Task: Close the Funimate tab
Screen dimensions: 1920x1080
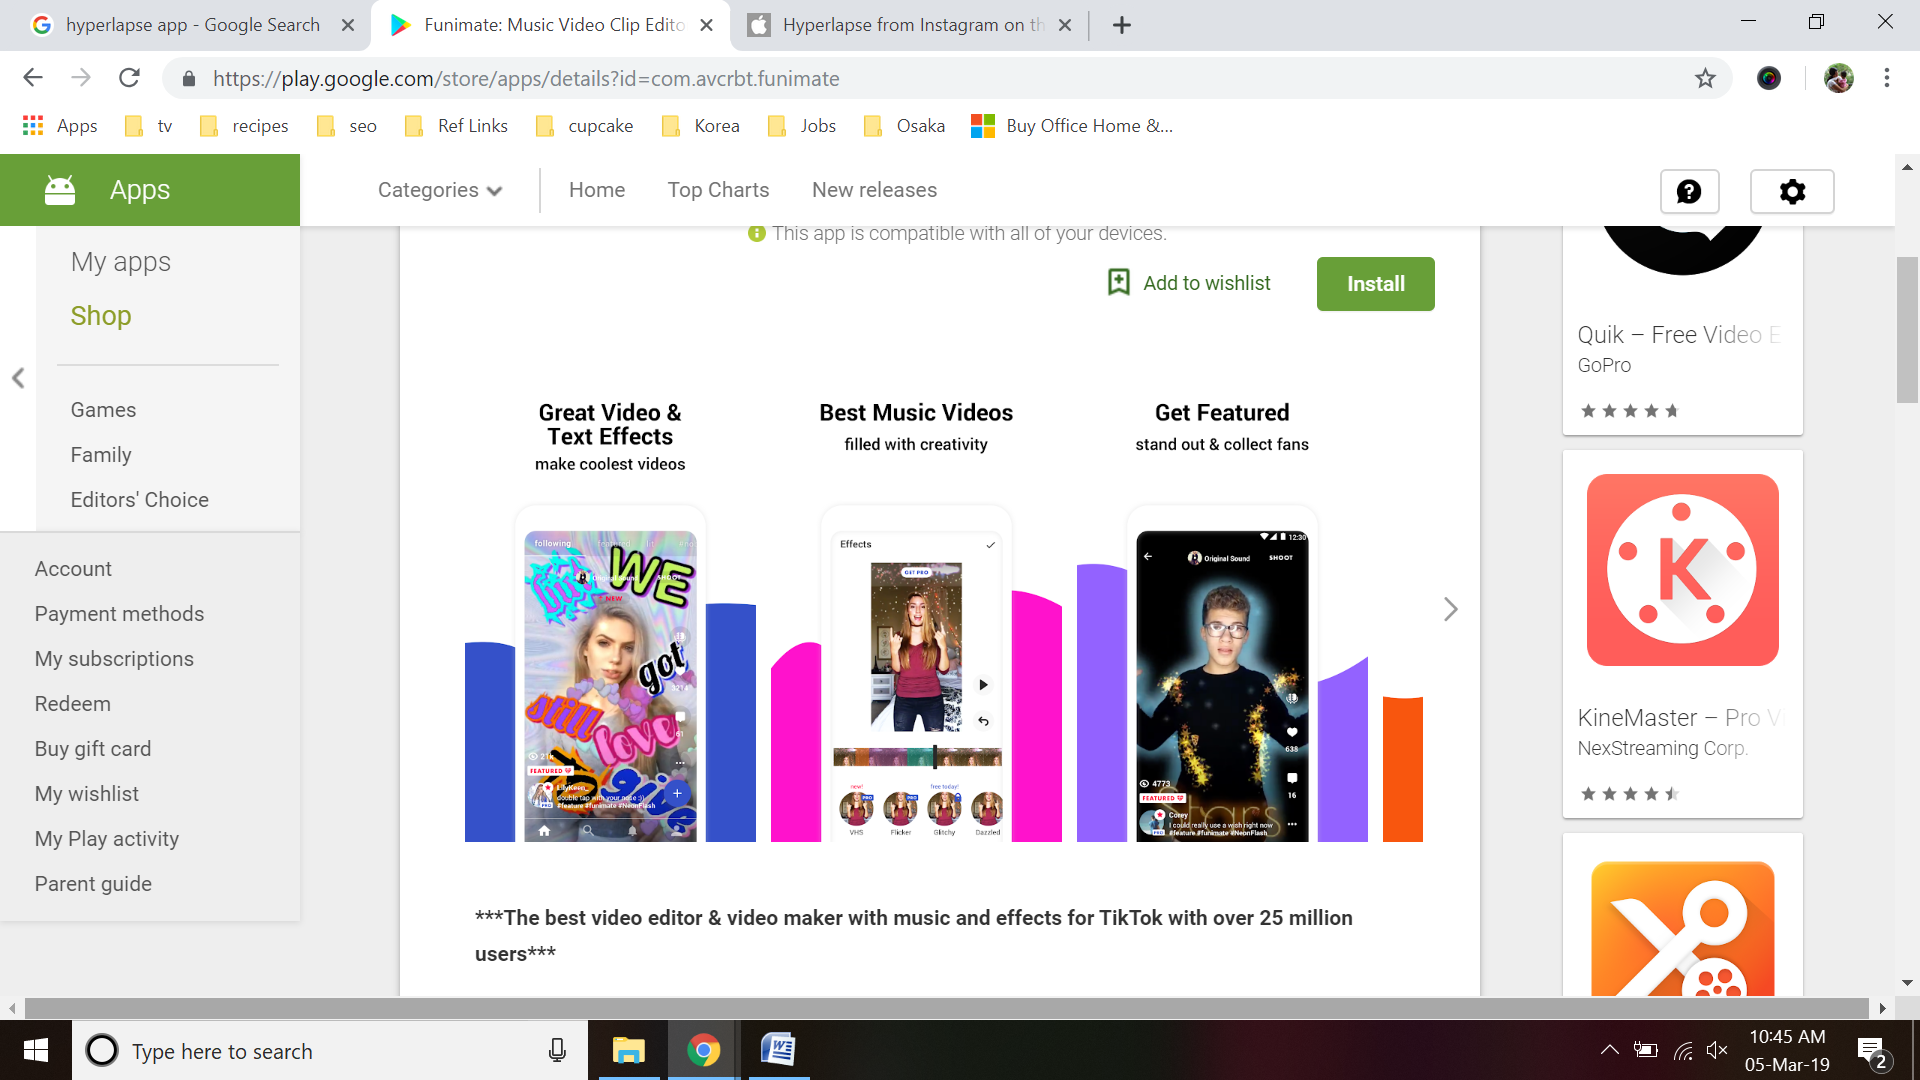Action: (707, 25)
